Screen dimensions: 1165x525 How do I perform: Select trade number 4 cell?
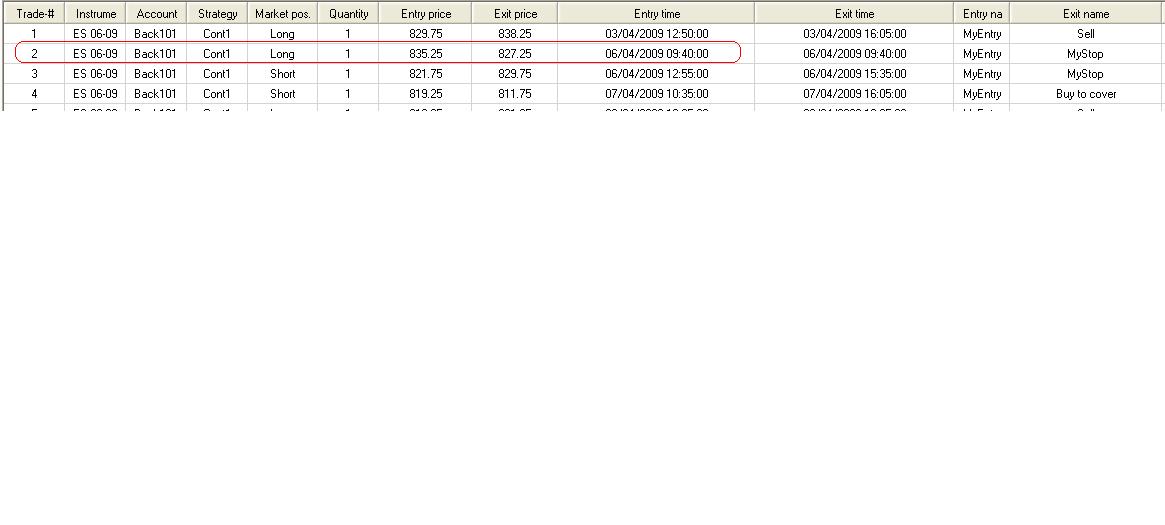(x=34, y=94)
